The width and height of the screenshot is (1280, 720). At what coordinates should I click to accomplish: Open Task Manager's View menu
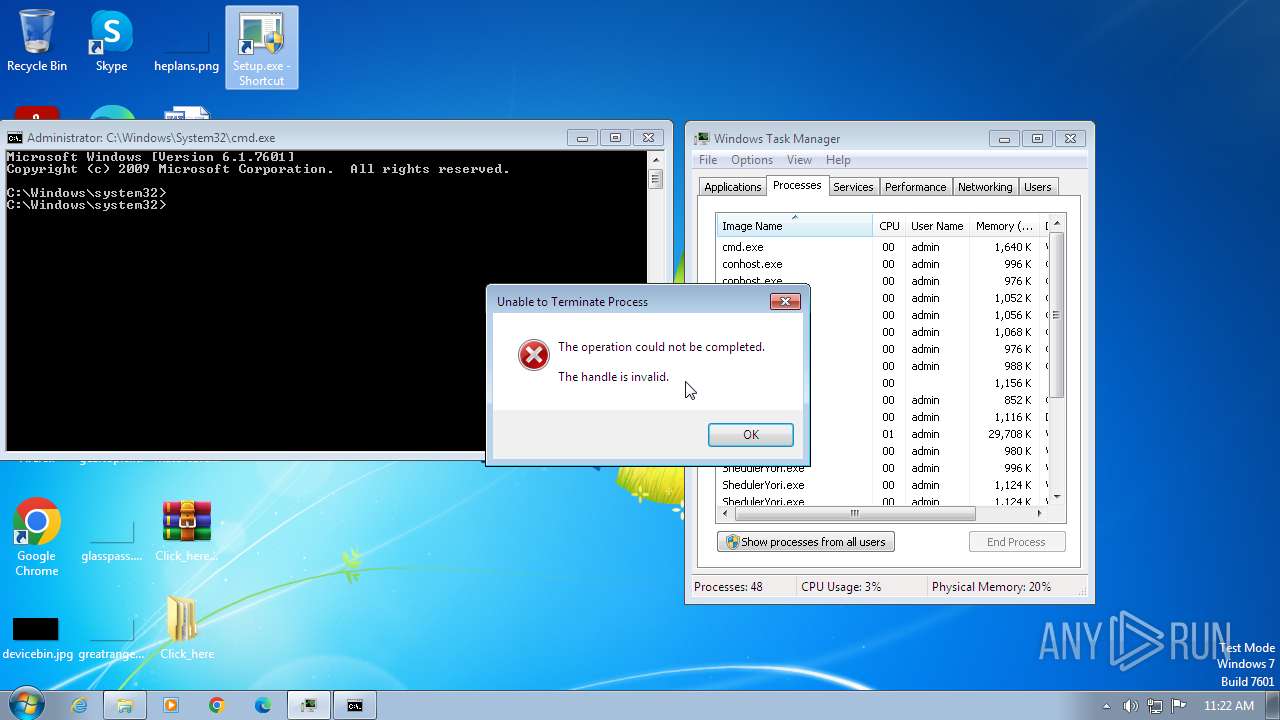coord(799,160)
